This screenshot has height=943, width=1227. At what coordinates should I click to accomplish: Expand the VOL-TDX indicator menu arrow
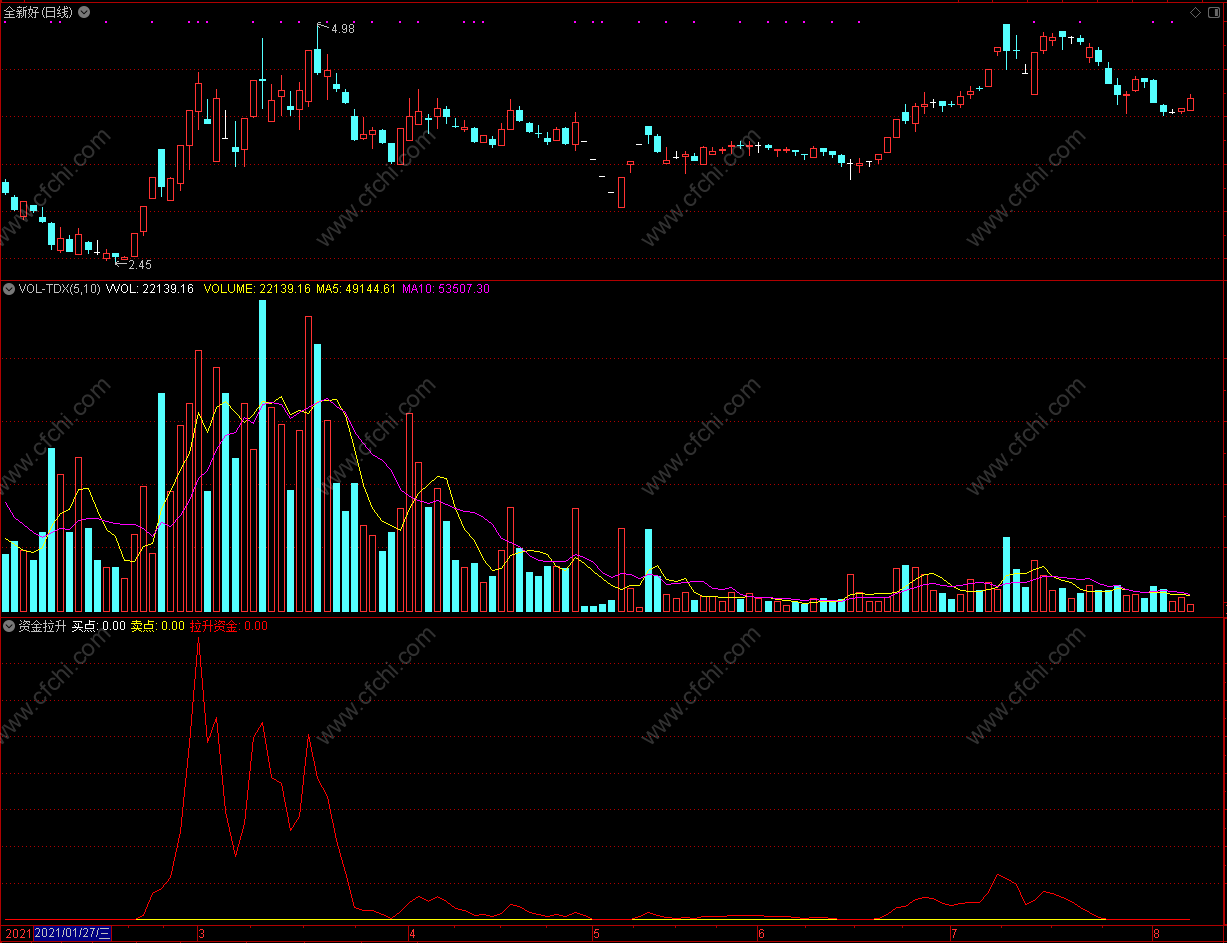tap(9, 289)
